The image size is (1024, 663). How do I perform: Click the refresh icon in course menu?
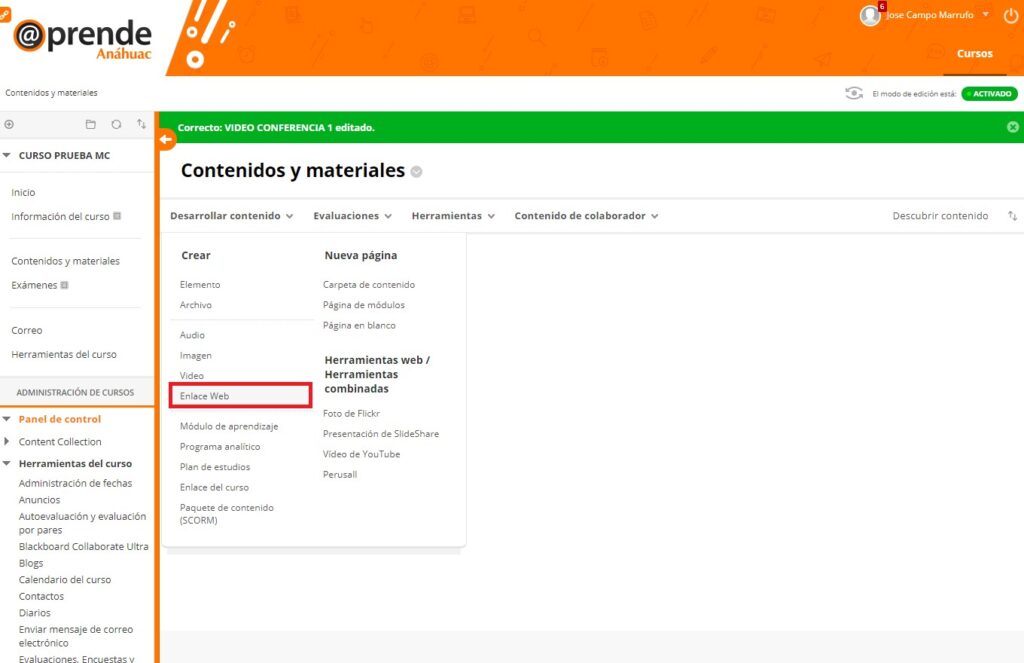[116, 125]
